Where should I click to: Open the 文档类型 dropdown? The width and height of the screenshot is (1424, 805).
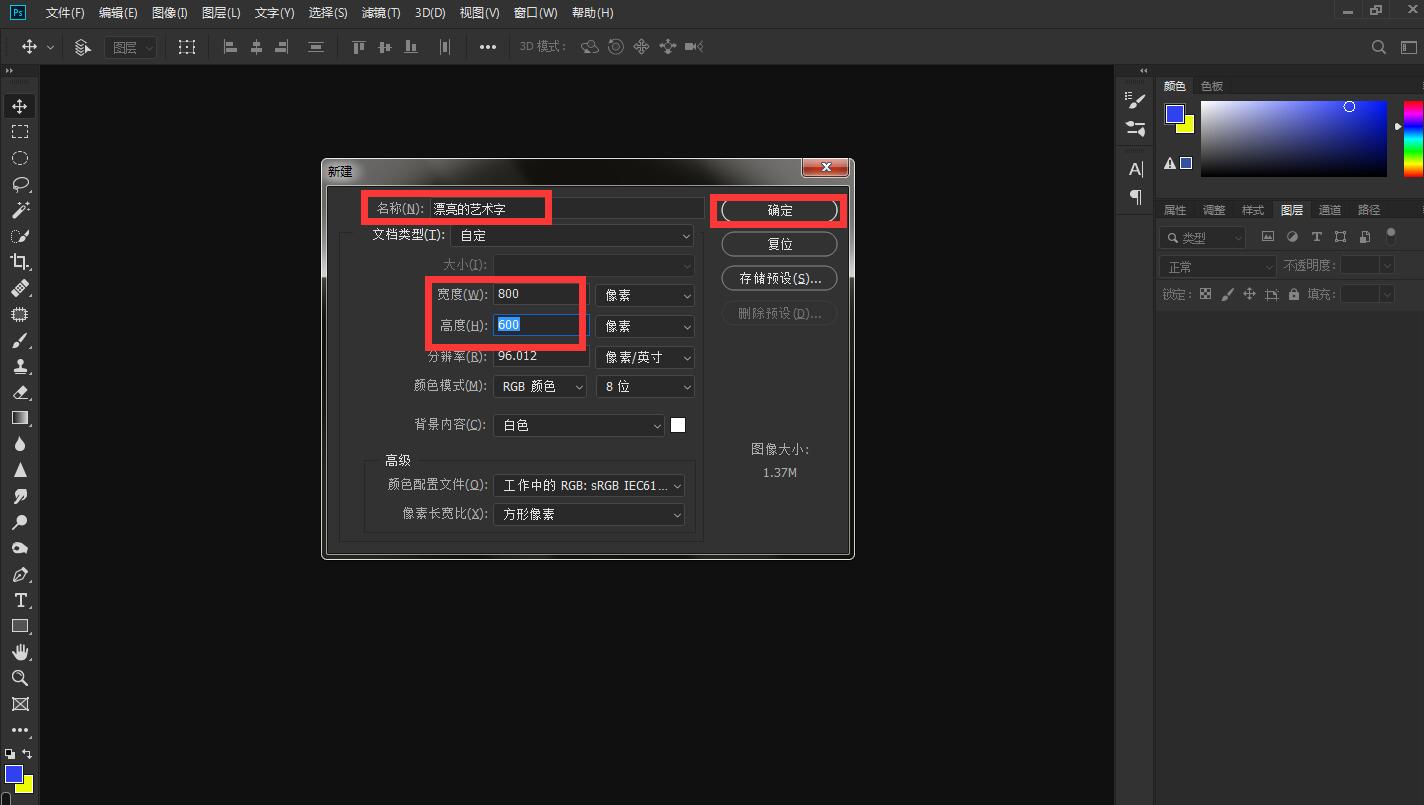tap(572, 236)
